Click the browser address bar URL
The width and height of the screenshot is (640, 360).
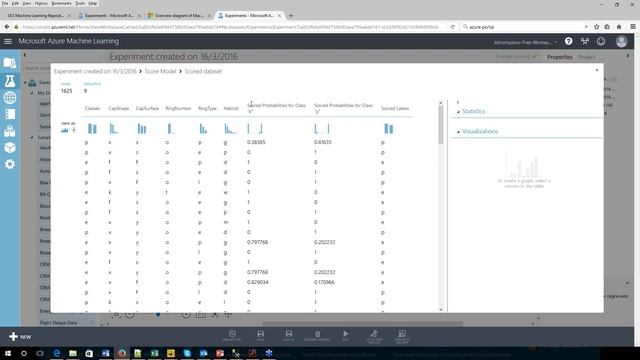231,27
